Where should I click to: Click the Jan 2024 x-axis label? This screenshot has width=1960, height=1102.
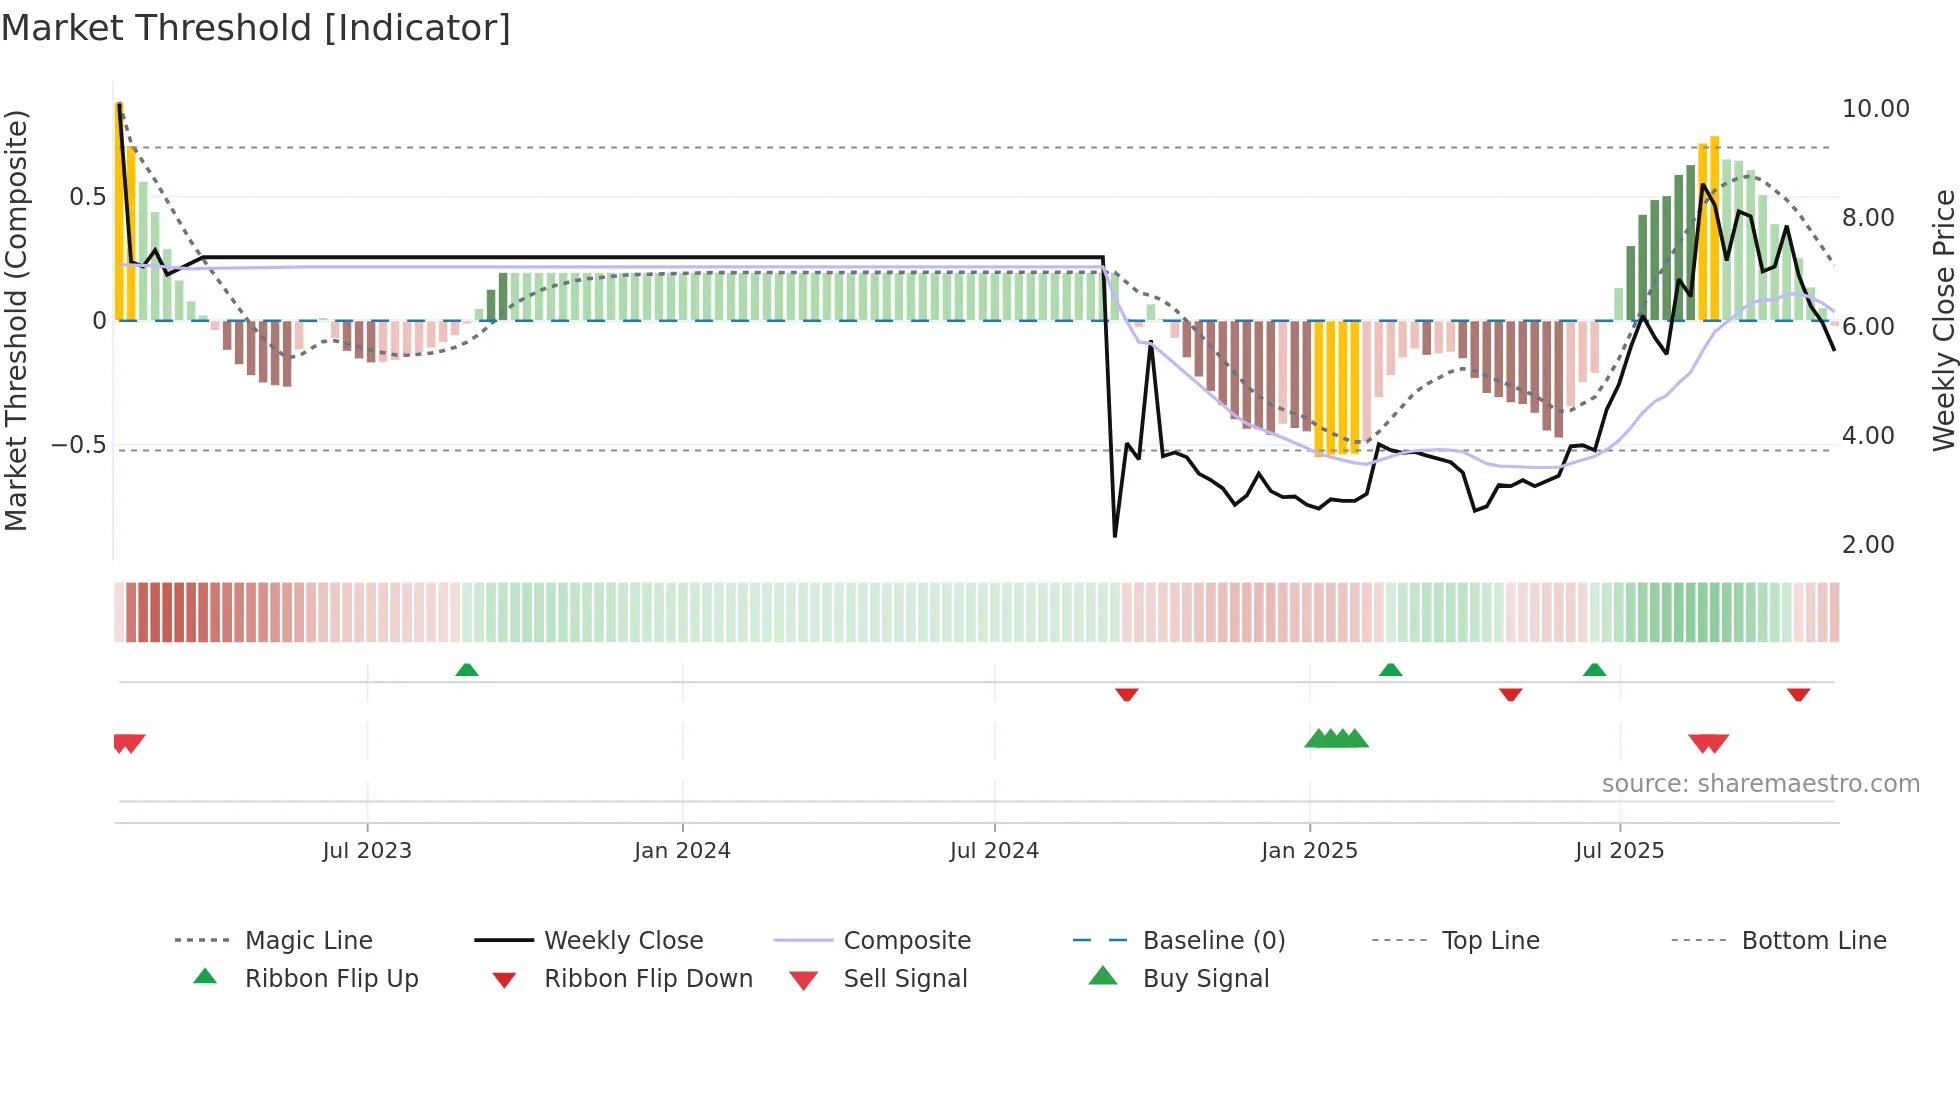click(x=682, y=851)
